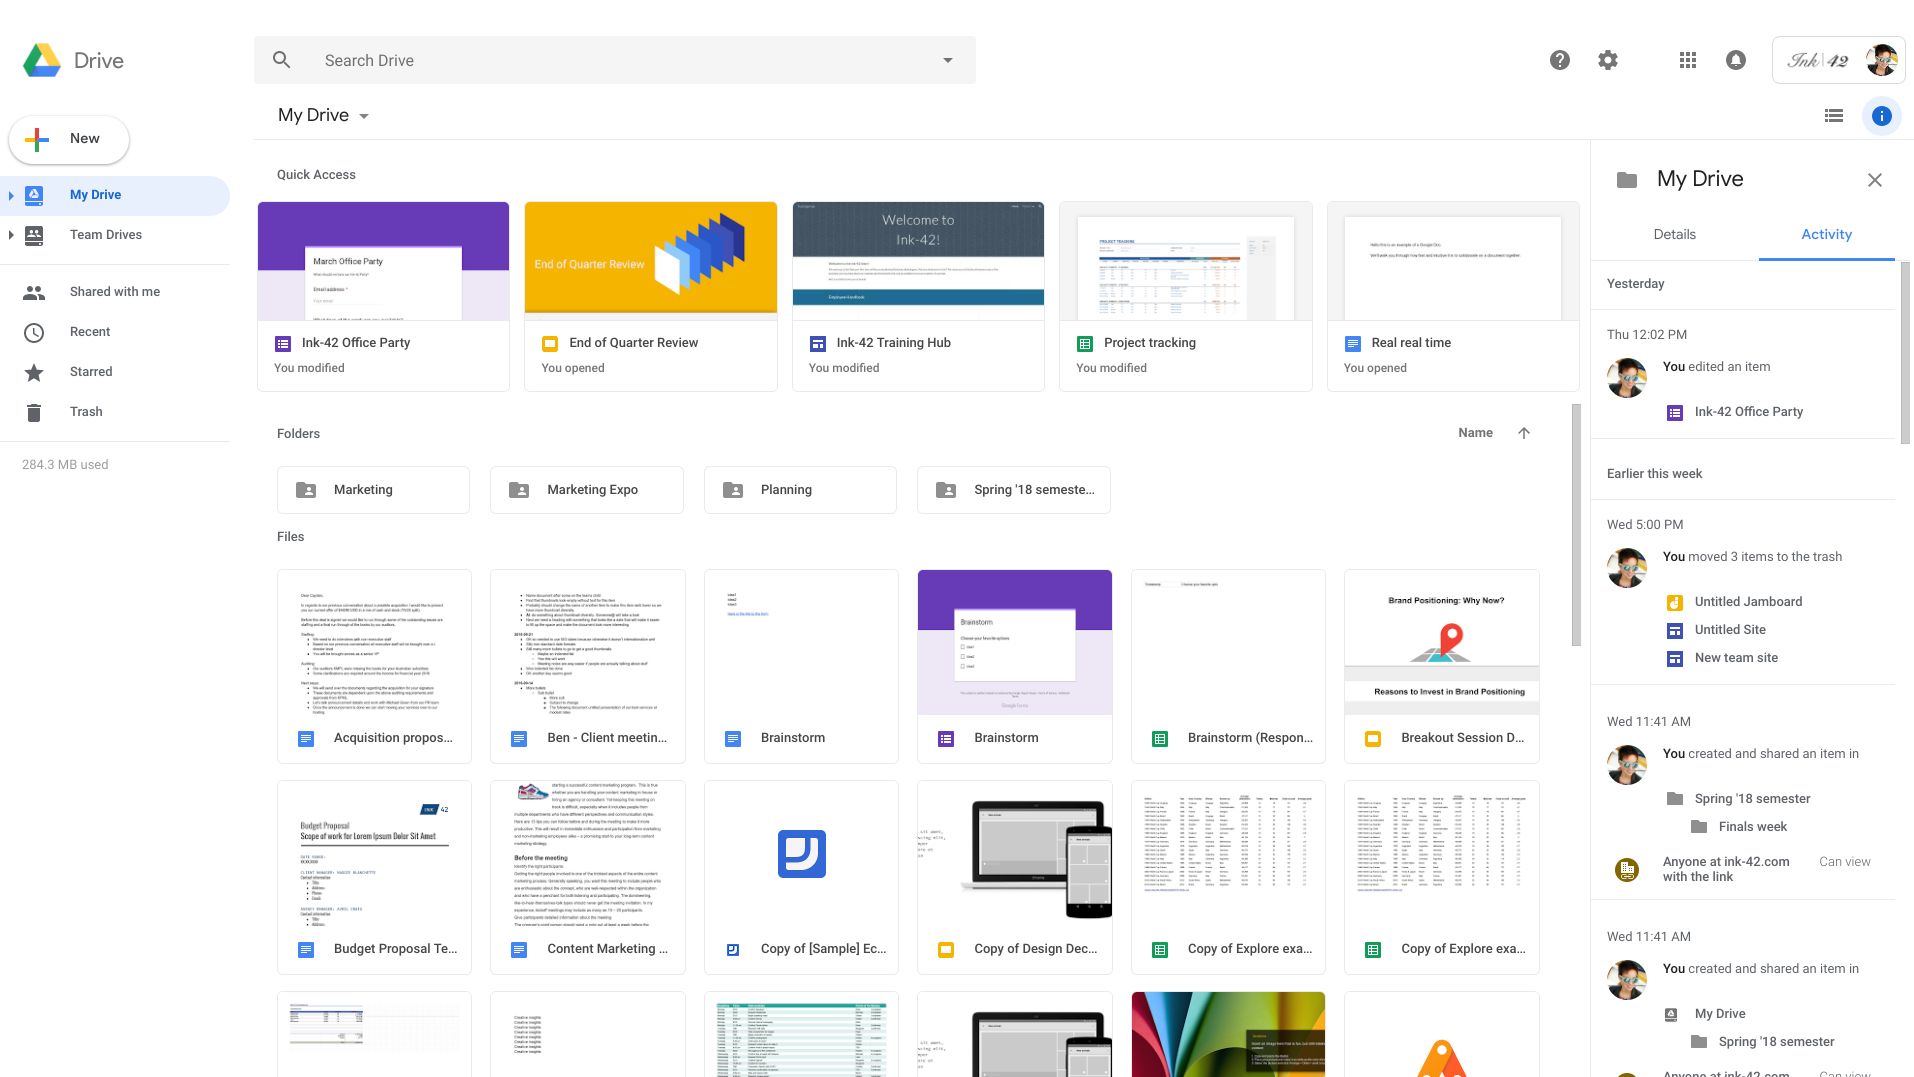Click Acquisition proposal Docs icon

[x=306, y=738]
